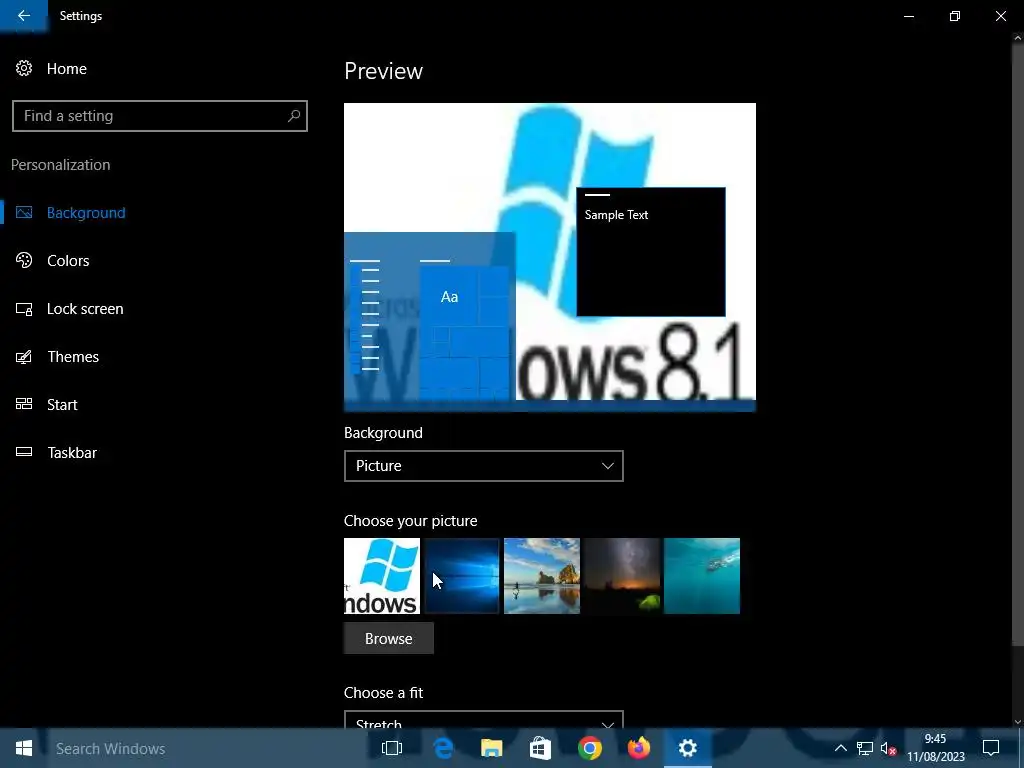
Task: Open the Action Center notification icon
Action: (991, 748)
